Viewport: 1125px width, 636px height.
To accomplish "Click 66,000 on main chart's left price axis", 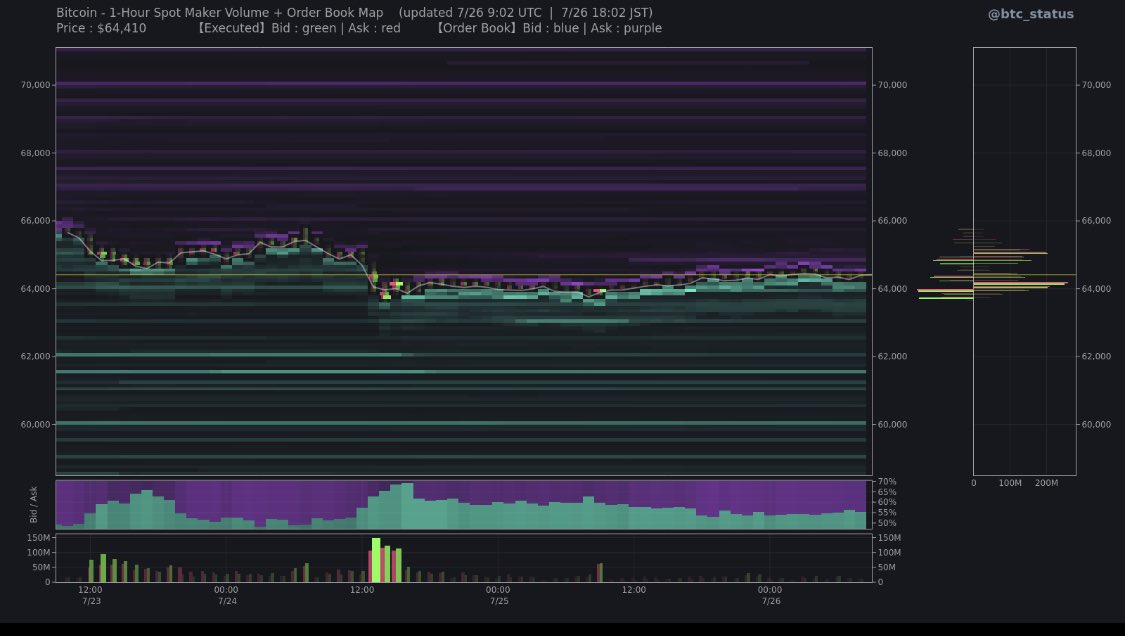I will click(35, 220).
